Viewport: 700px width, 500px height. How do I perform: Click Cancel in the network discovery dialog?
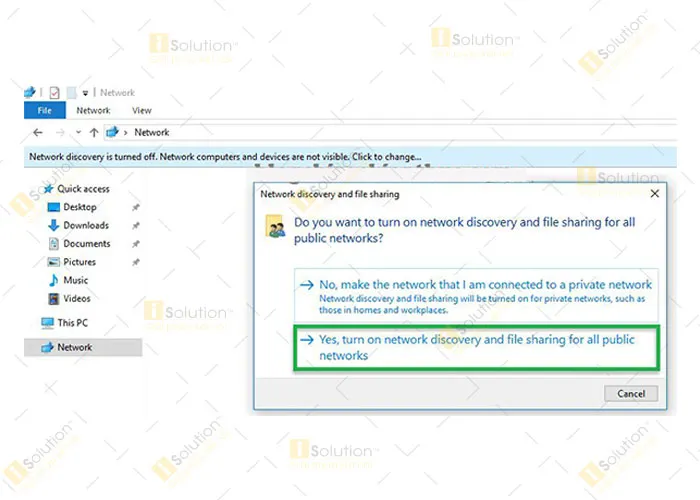click(x=631, y=393)
